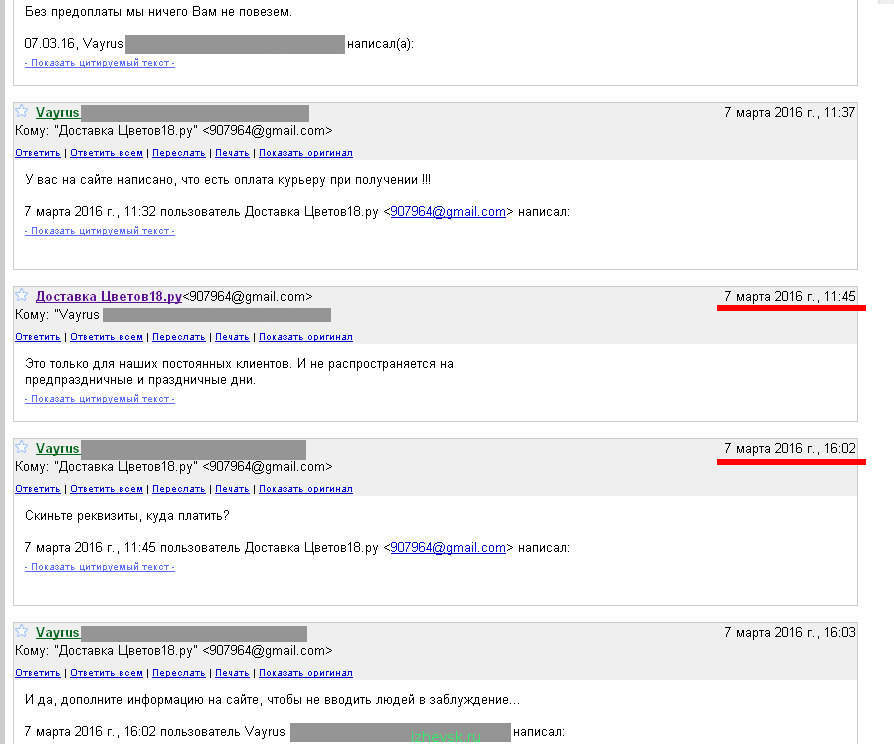
Task: Click Показать оригинал in the 16:03 message
Action: (306, 673)
